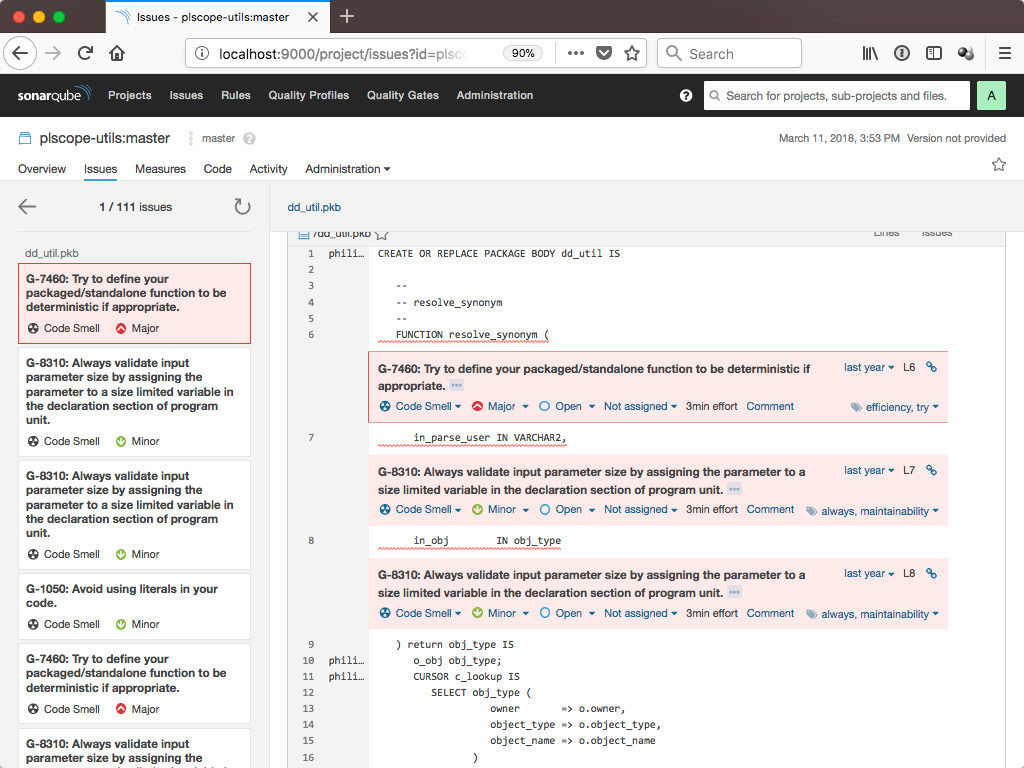Open Code Smell type dropdown for L8 issue
The height and width of the screenshot is (768, 1024).
pos(421,614)
